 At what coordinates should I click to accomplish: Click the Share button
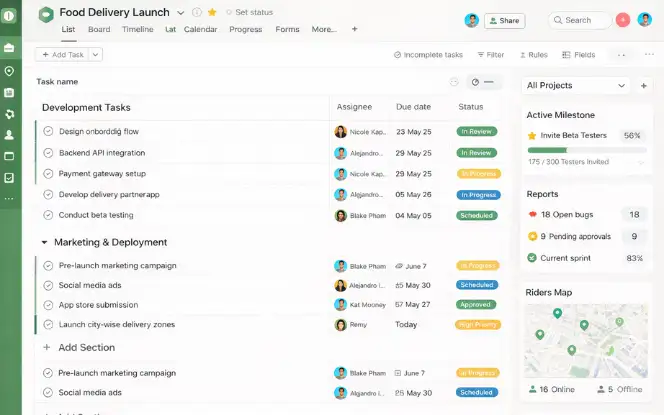(504, 20)
